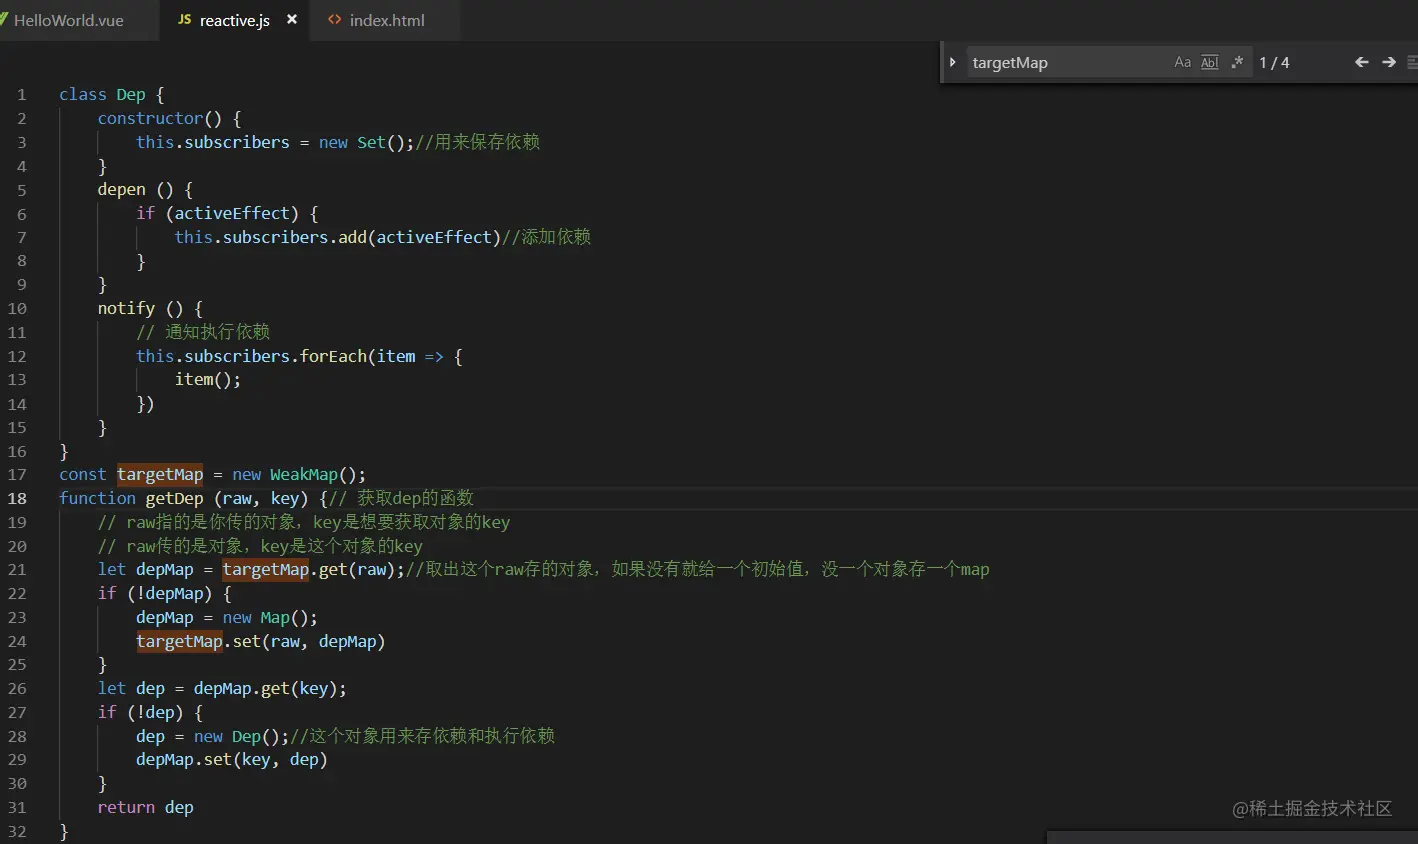Click 'notify ()' method name
Image resolution: width=1418 pixels, height=844 pixels.
tap(140, 308)
